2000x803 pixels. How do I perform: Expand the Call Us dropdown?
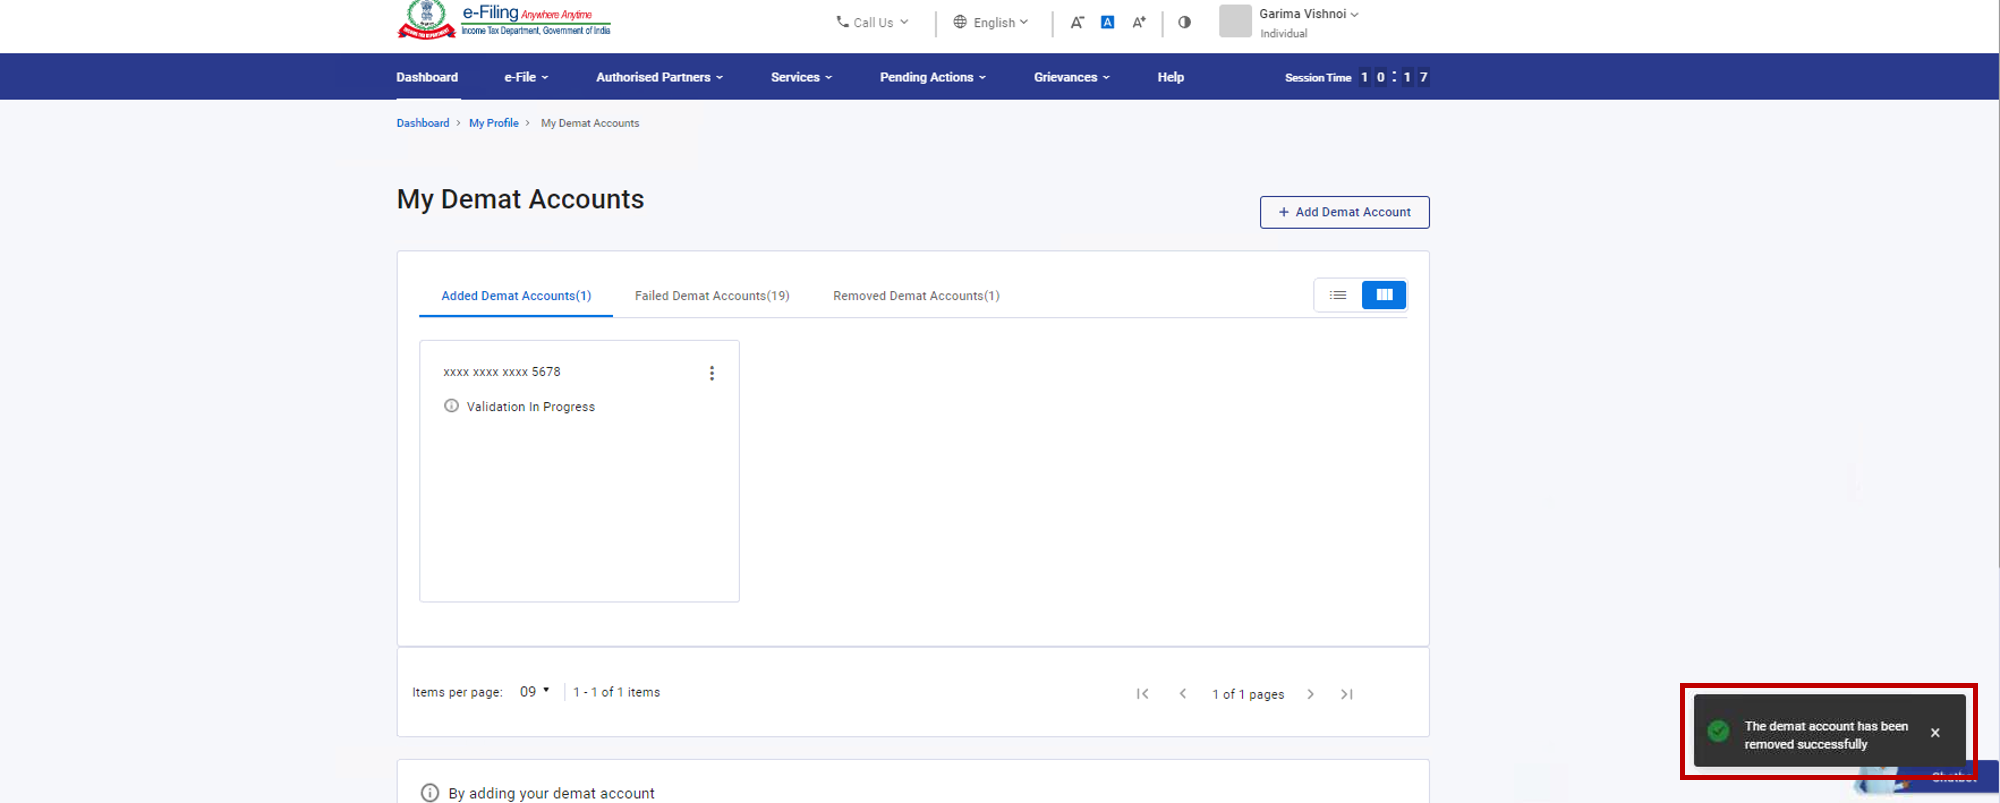click(872, 22)
